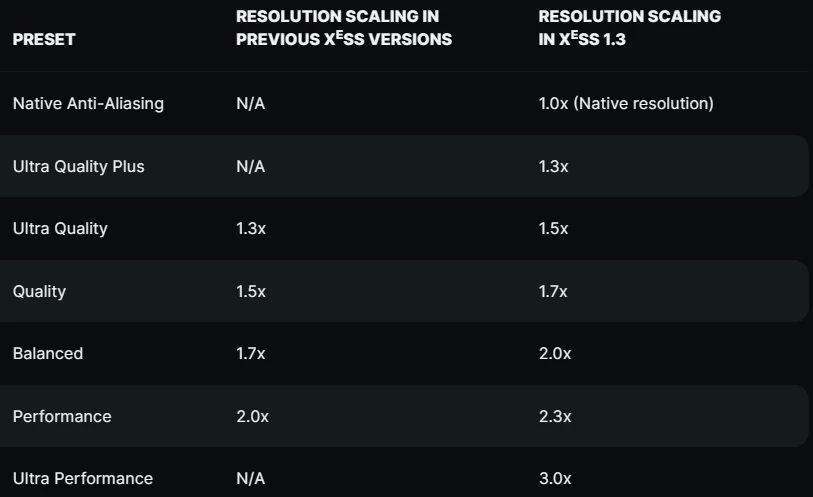Select the Resolution Scaling in Previous XeSS Versions header
Screen dimensions: 813x497
[x=344, y=28]
